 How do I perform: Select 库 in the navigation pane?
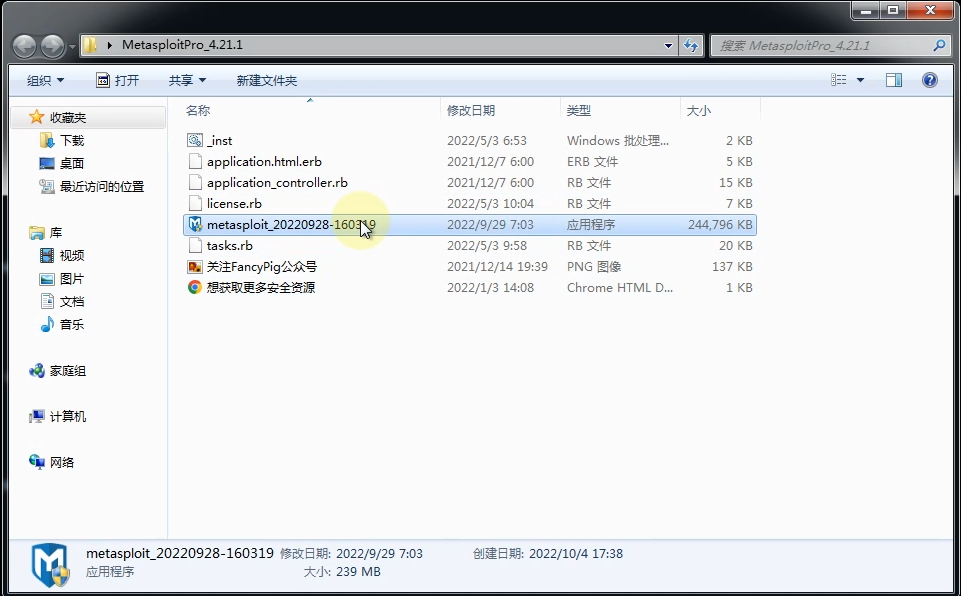point(56,232)
